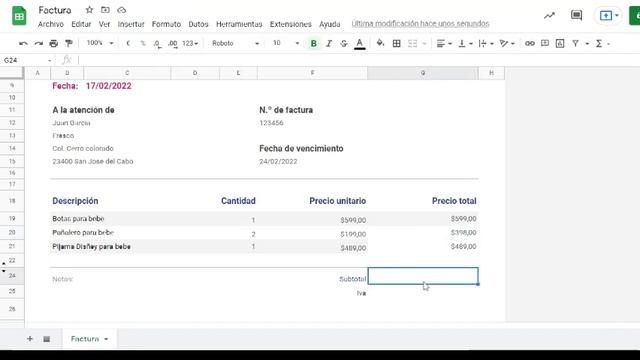Click the name box showing G24
Viewport: 640px width, 360px height.
[x=27, y=60]
